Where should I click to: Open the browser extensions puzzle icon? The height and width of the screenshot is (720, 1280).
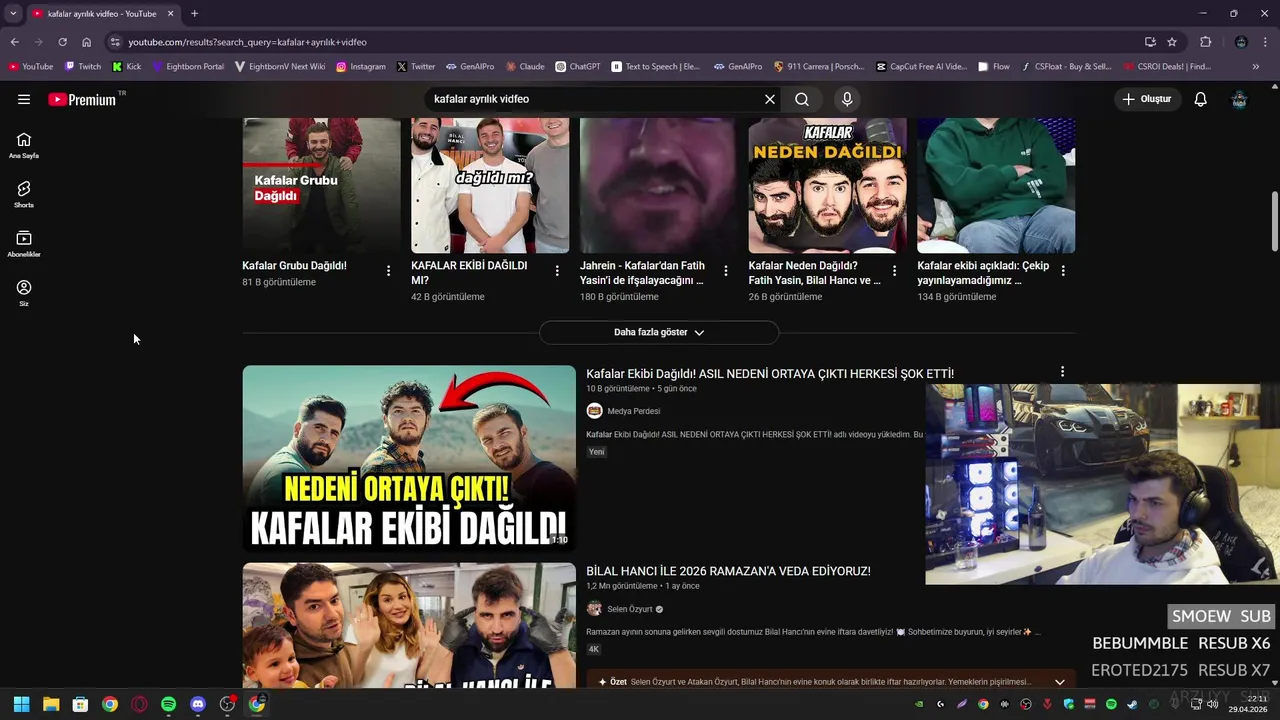tap(1205, 42)
